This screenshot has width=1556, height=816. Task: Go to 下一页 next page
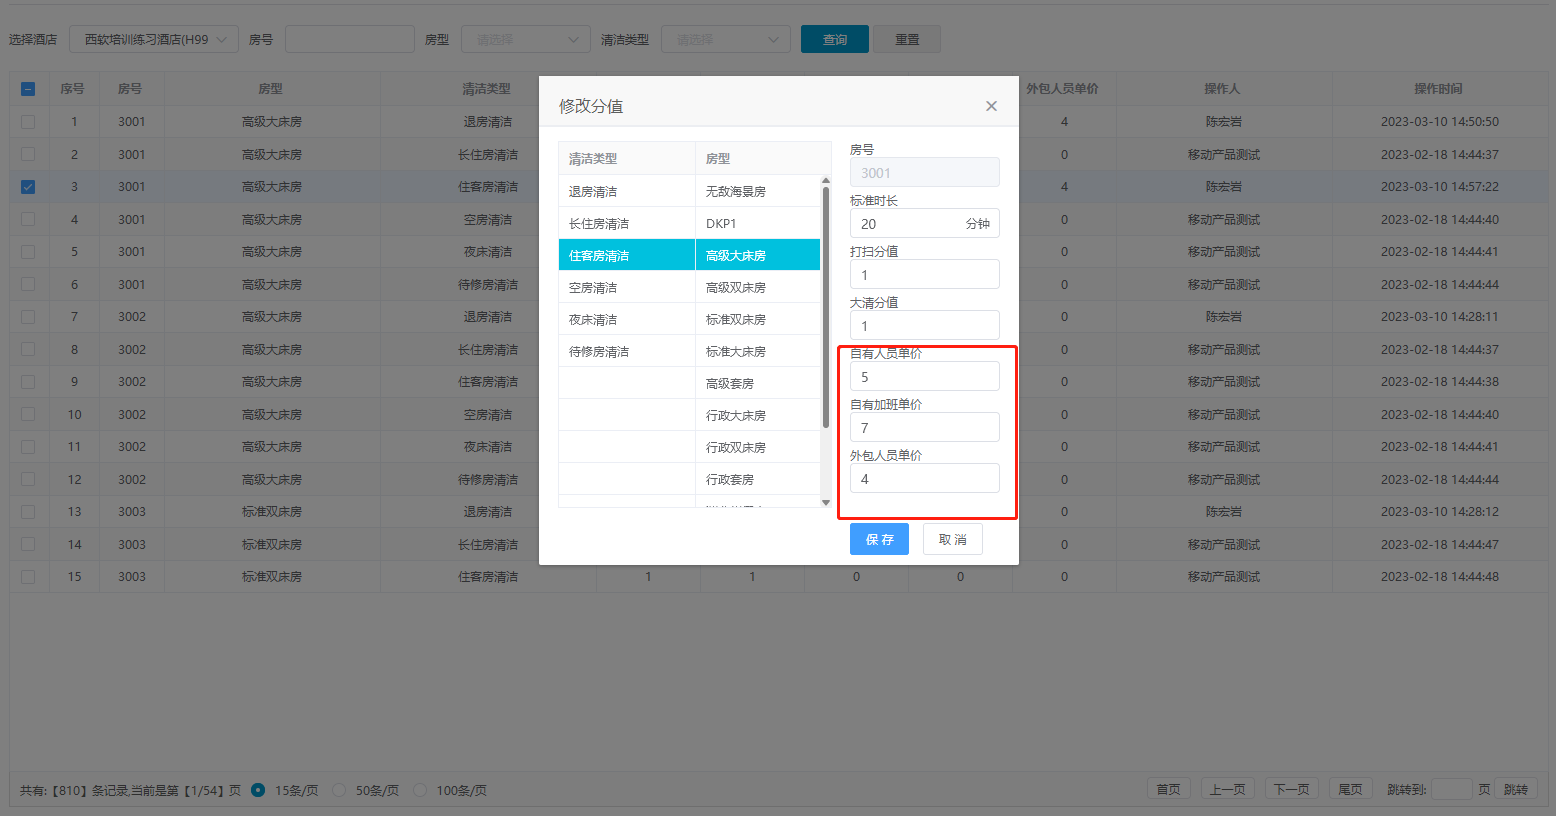1291,790
